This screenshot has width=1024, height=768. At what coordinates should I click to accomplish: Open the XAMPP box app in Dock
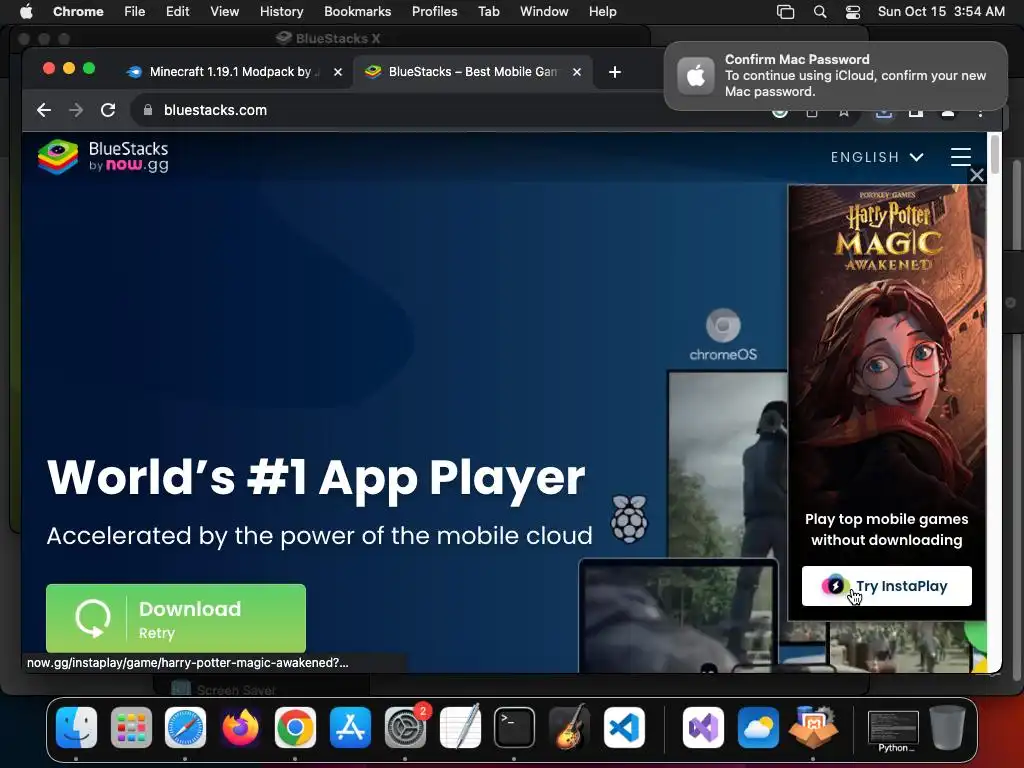tap(812, 727)
